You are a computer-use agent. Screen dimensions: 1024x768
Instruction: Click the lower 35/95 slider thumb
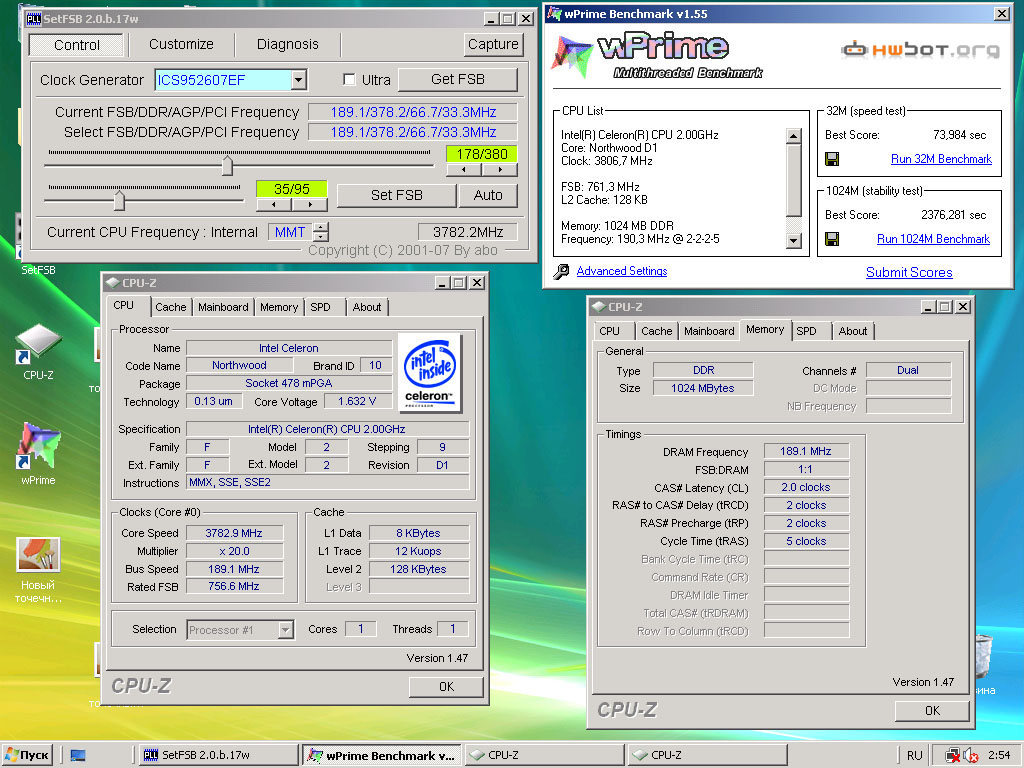click(x=119, y=200)
